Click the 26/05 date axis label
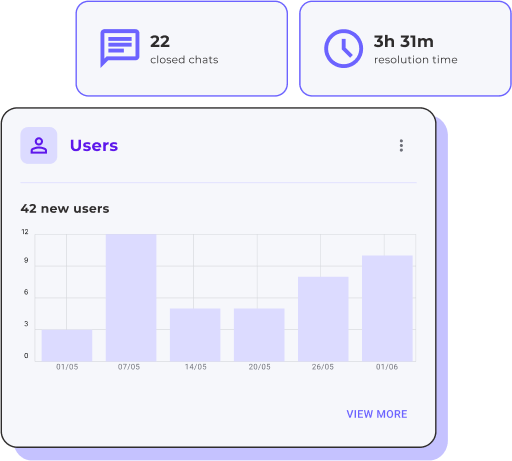This screenshot has width=512, height=461. coord(323,367)
